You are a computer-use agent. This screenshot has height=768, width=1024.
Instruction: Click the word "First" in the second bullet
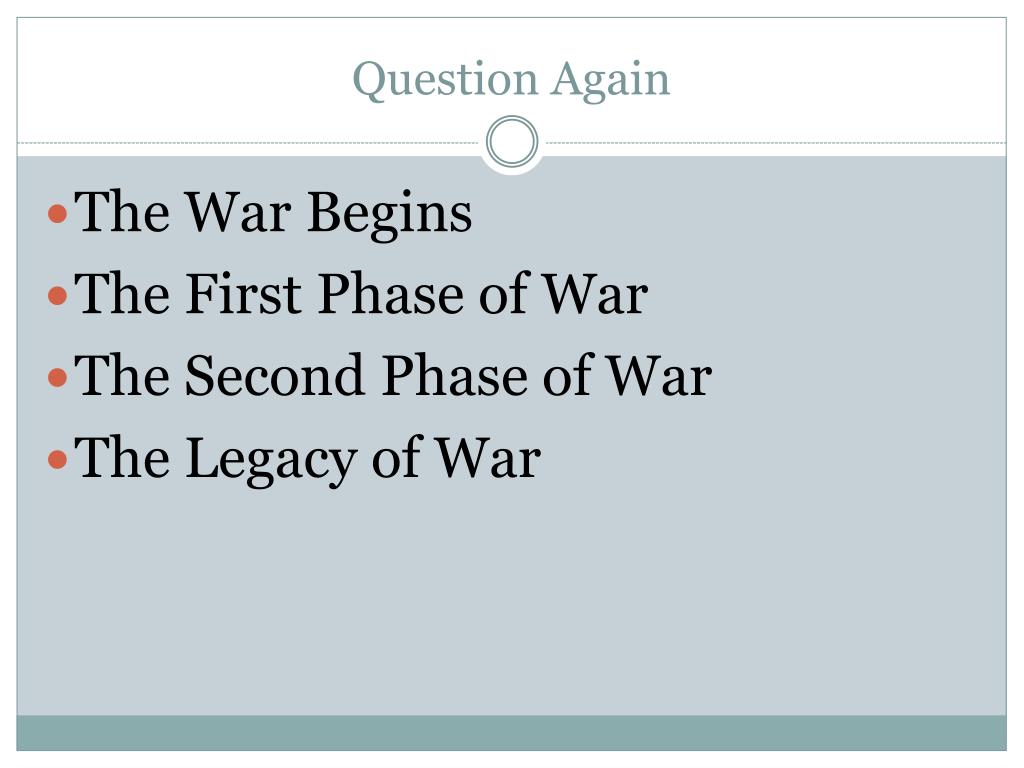pos(244,294)
